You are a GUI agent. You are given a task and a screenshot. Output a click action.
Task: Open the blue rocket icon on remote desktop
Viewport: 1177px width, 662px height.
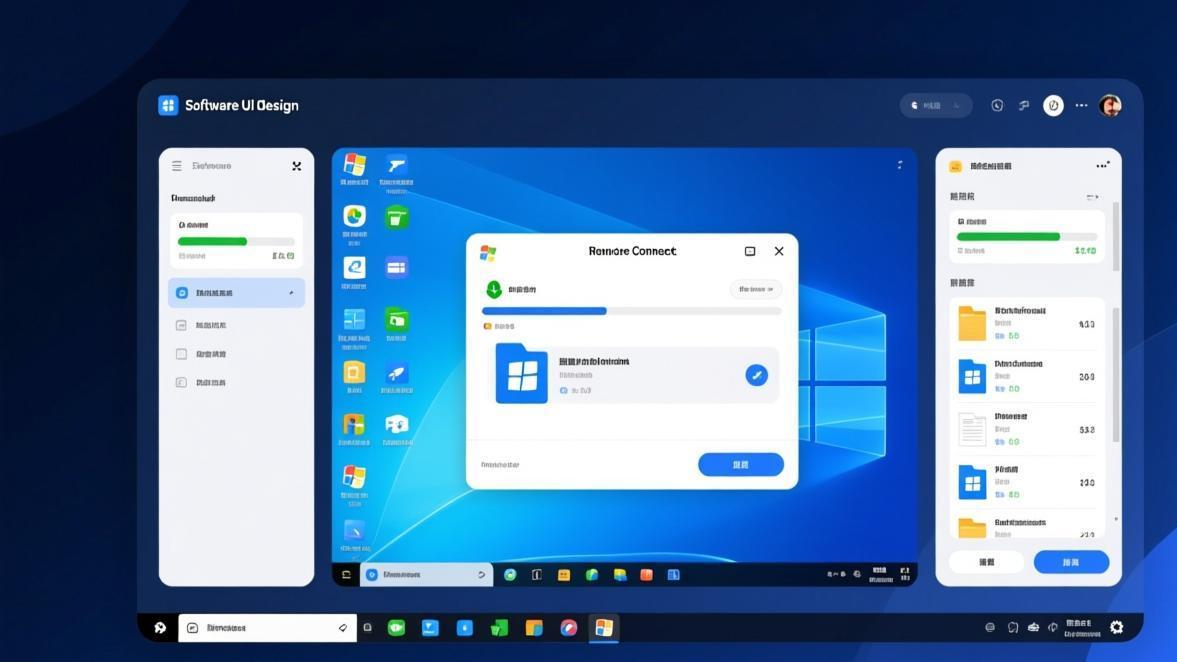396,373
